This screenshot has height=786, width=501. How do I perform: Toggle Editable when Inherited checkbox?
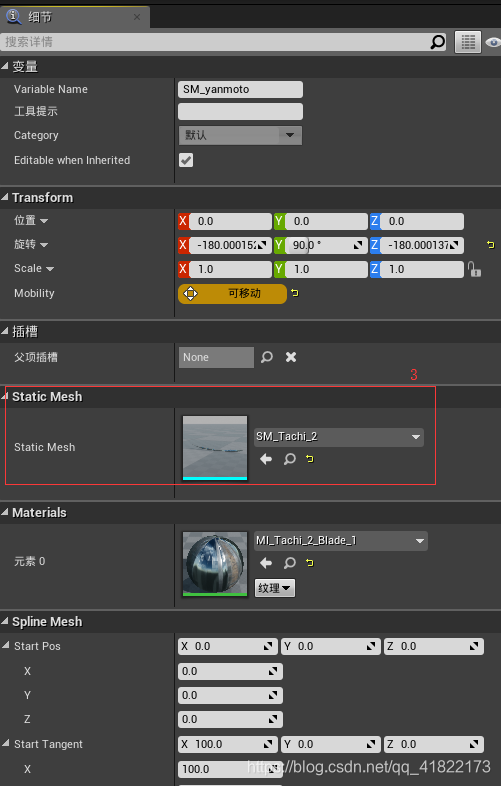click(186, 160)
